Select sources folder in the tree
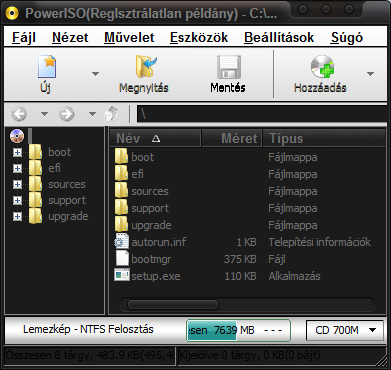 coord(67,184)
